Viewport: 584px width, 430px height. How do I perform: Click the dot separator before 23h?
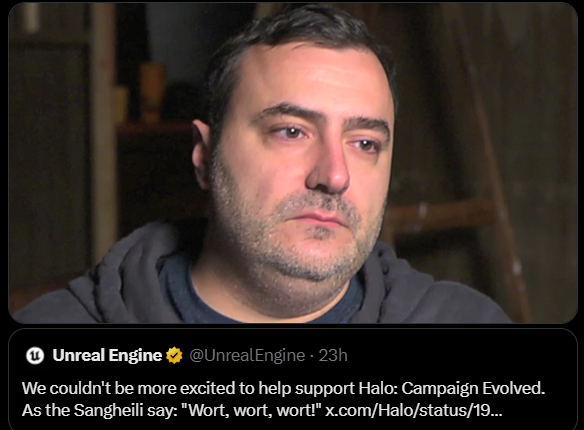point(312,356)
